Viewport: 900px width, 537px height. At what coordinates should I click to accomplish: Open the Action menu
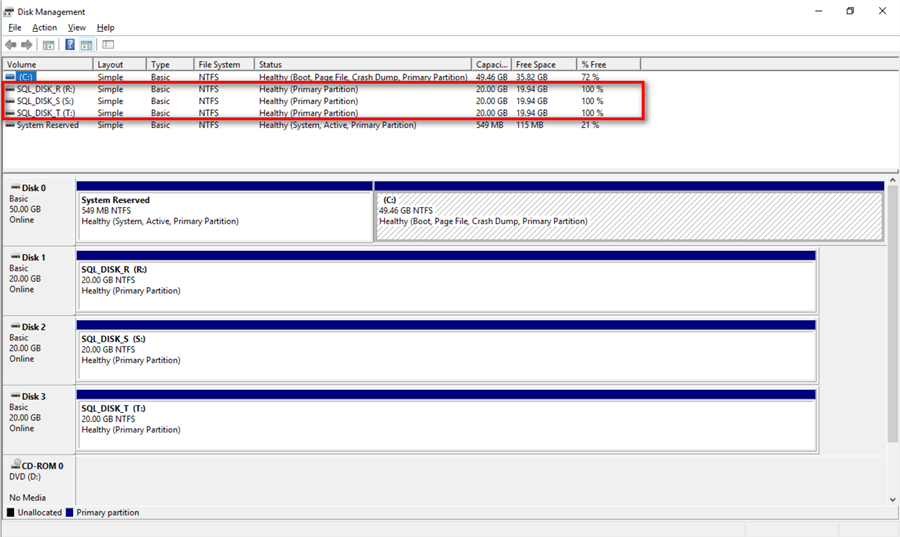(x=44, y=28)
